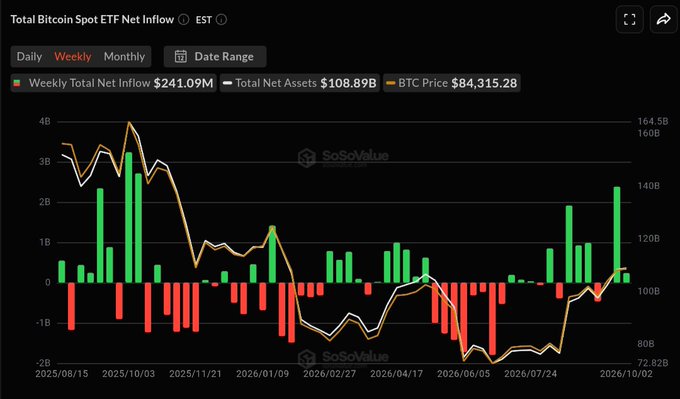Select the 2026/10/02 x-axis date label
This screenshot has width=680, height=399.
coord(626,374)
